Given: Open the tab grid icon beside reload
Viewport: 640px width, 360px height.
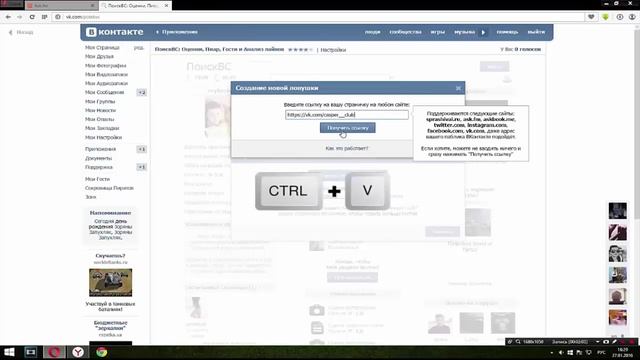Looking at the screenshot, I should coord(44,17).
